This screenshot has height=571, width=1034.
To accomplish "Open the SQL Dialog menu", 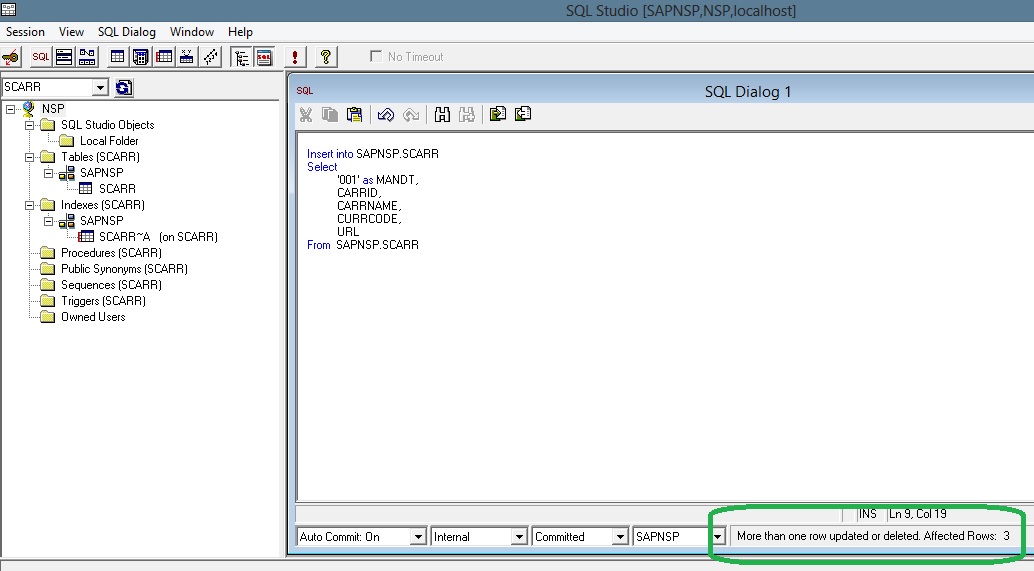I will [x=127, y=32].
